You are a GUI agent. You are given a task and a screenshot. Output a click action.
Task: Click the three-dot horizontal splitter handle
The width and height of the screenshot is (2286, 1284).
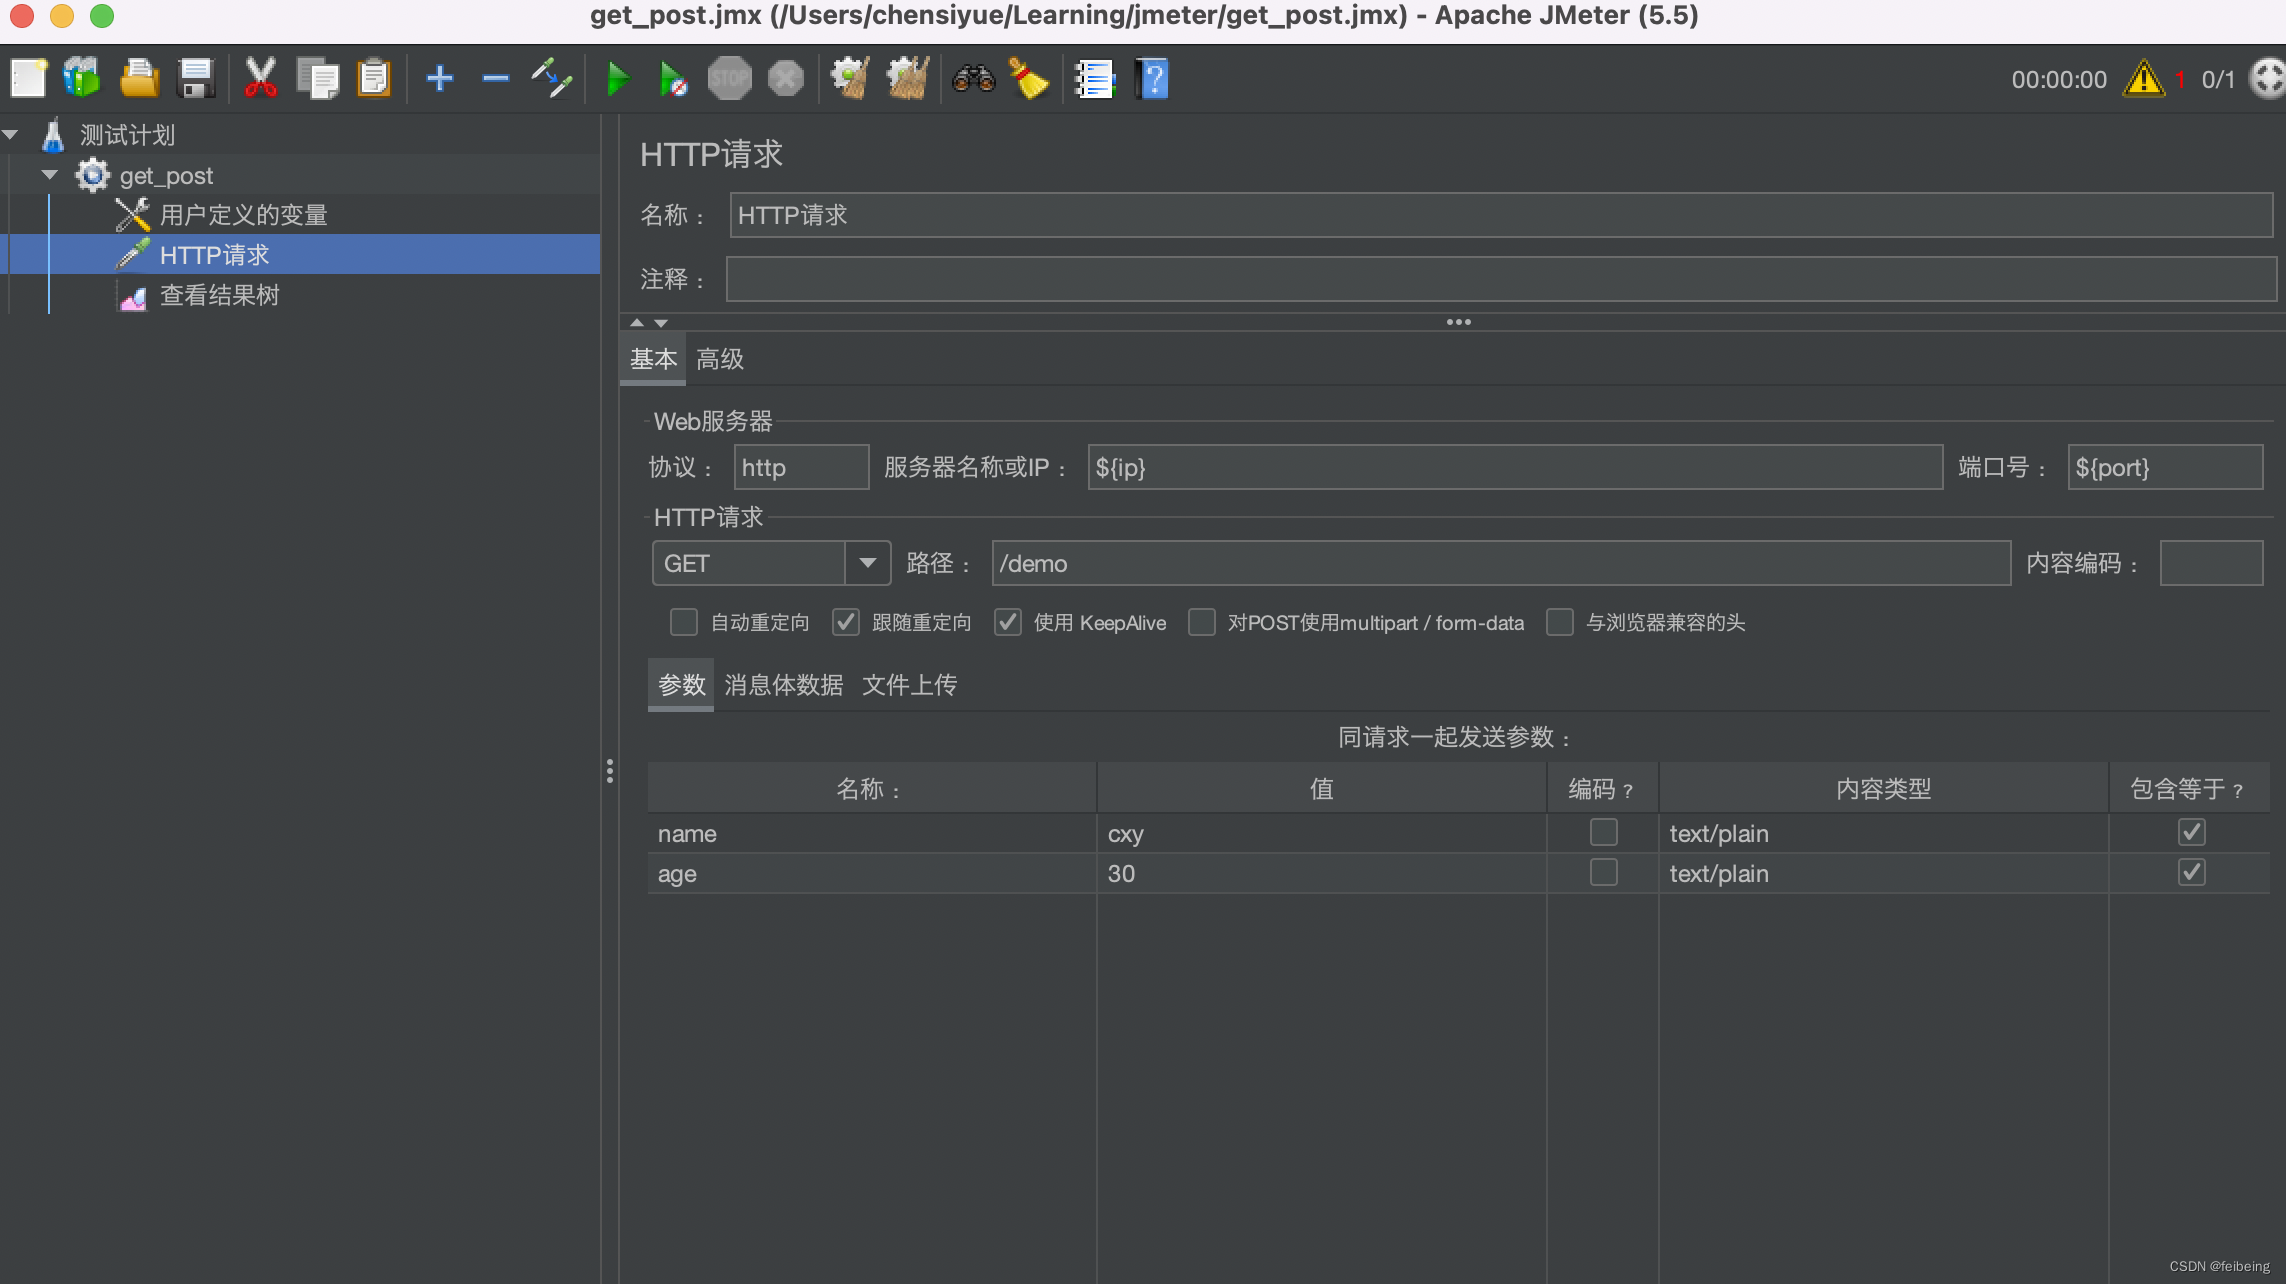(1459, 322)
